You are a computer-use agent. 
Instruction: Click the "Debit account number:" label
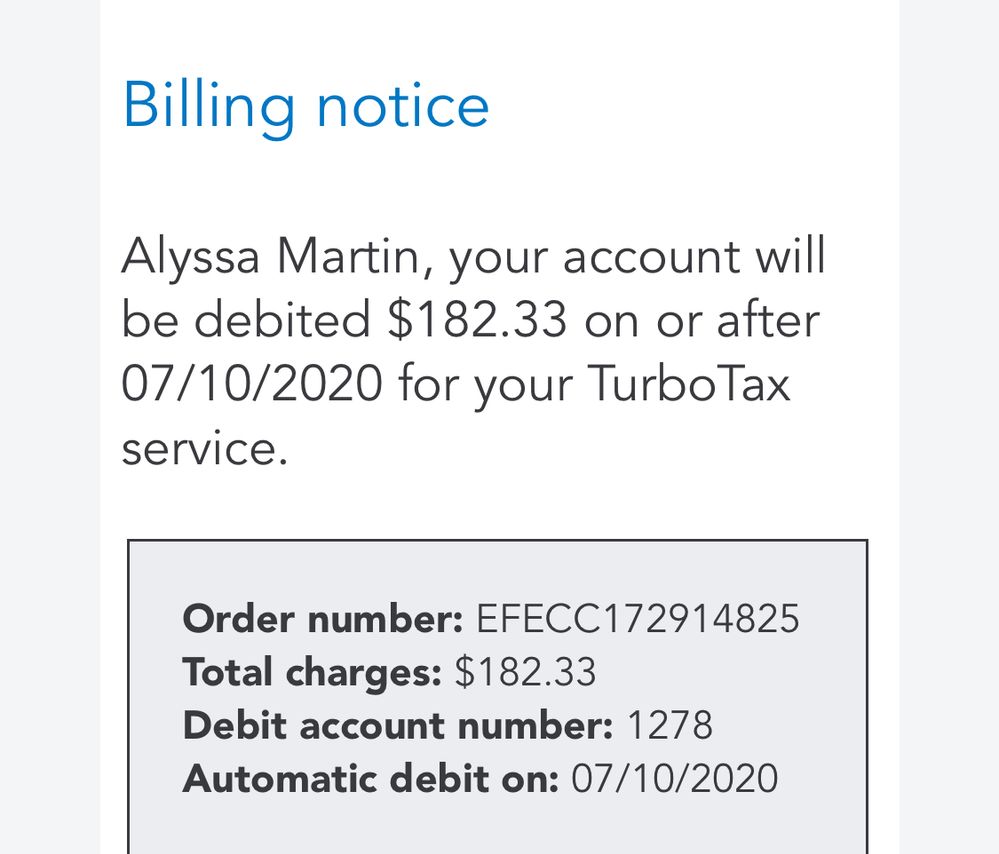coord(397,725)
